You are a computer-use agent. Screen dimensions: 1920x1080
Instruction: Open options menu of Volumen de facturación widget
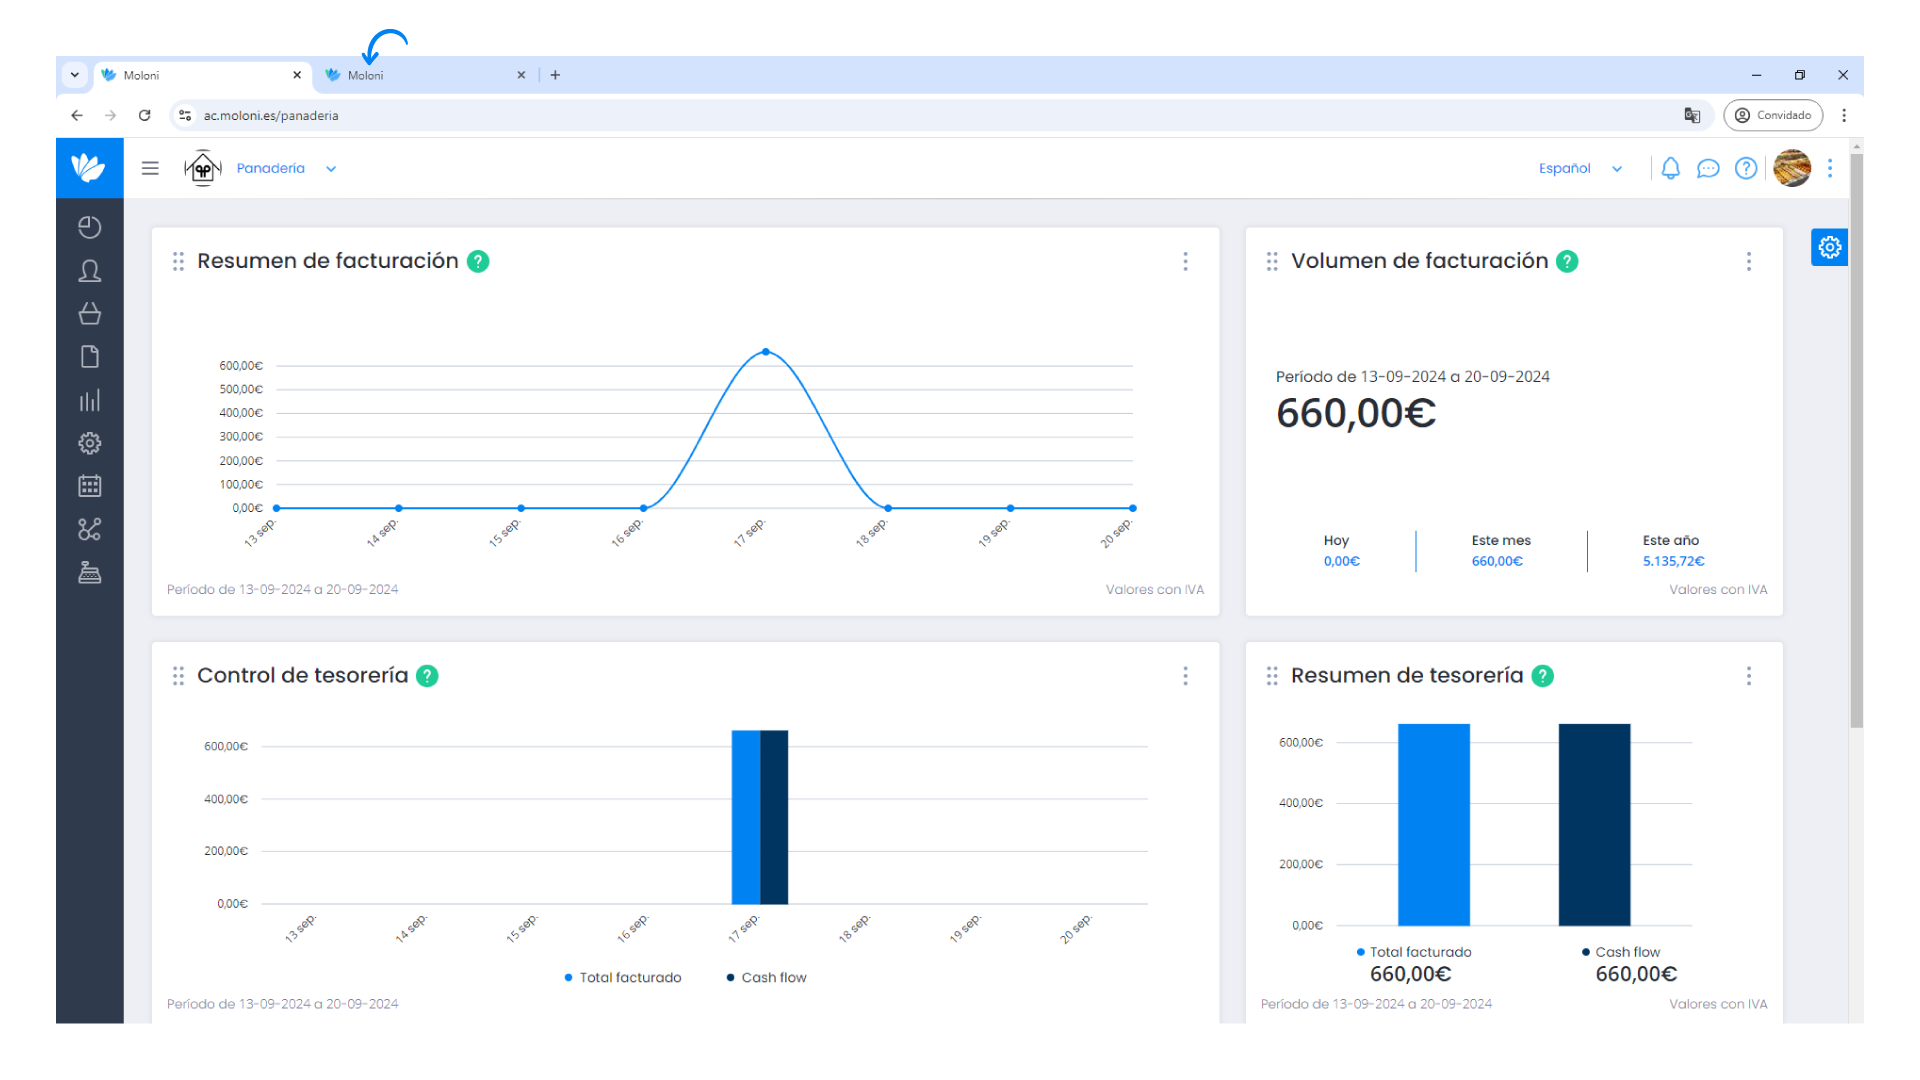1749,261
